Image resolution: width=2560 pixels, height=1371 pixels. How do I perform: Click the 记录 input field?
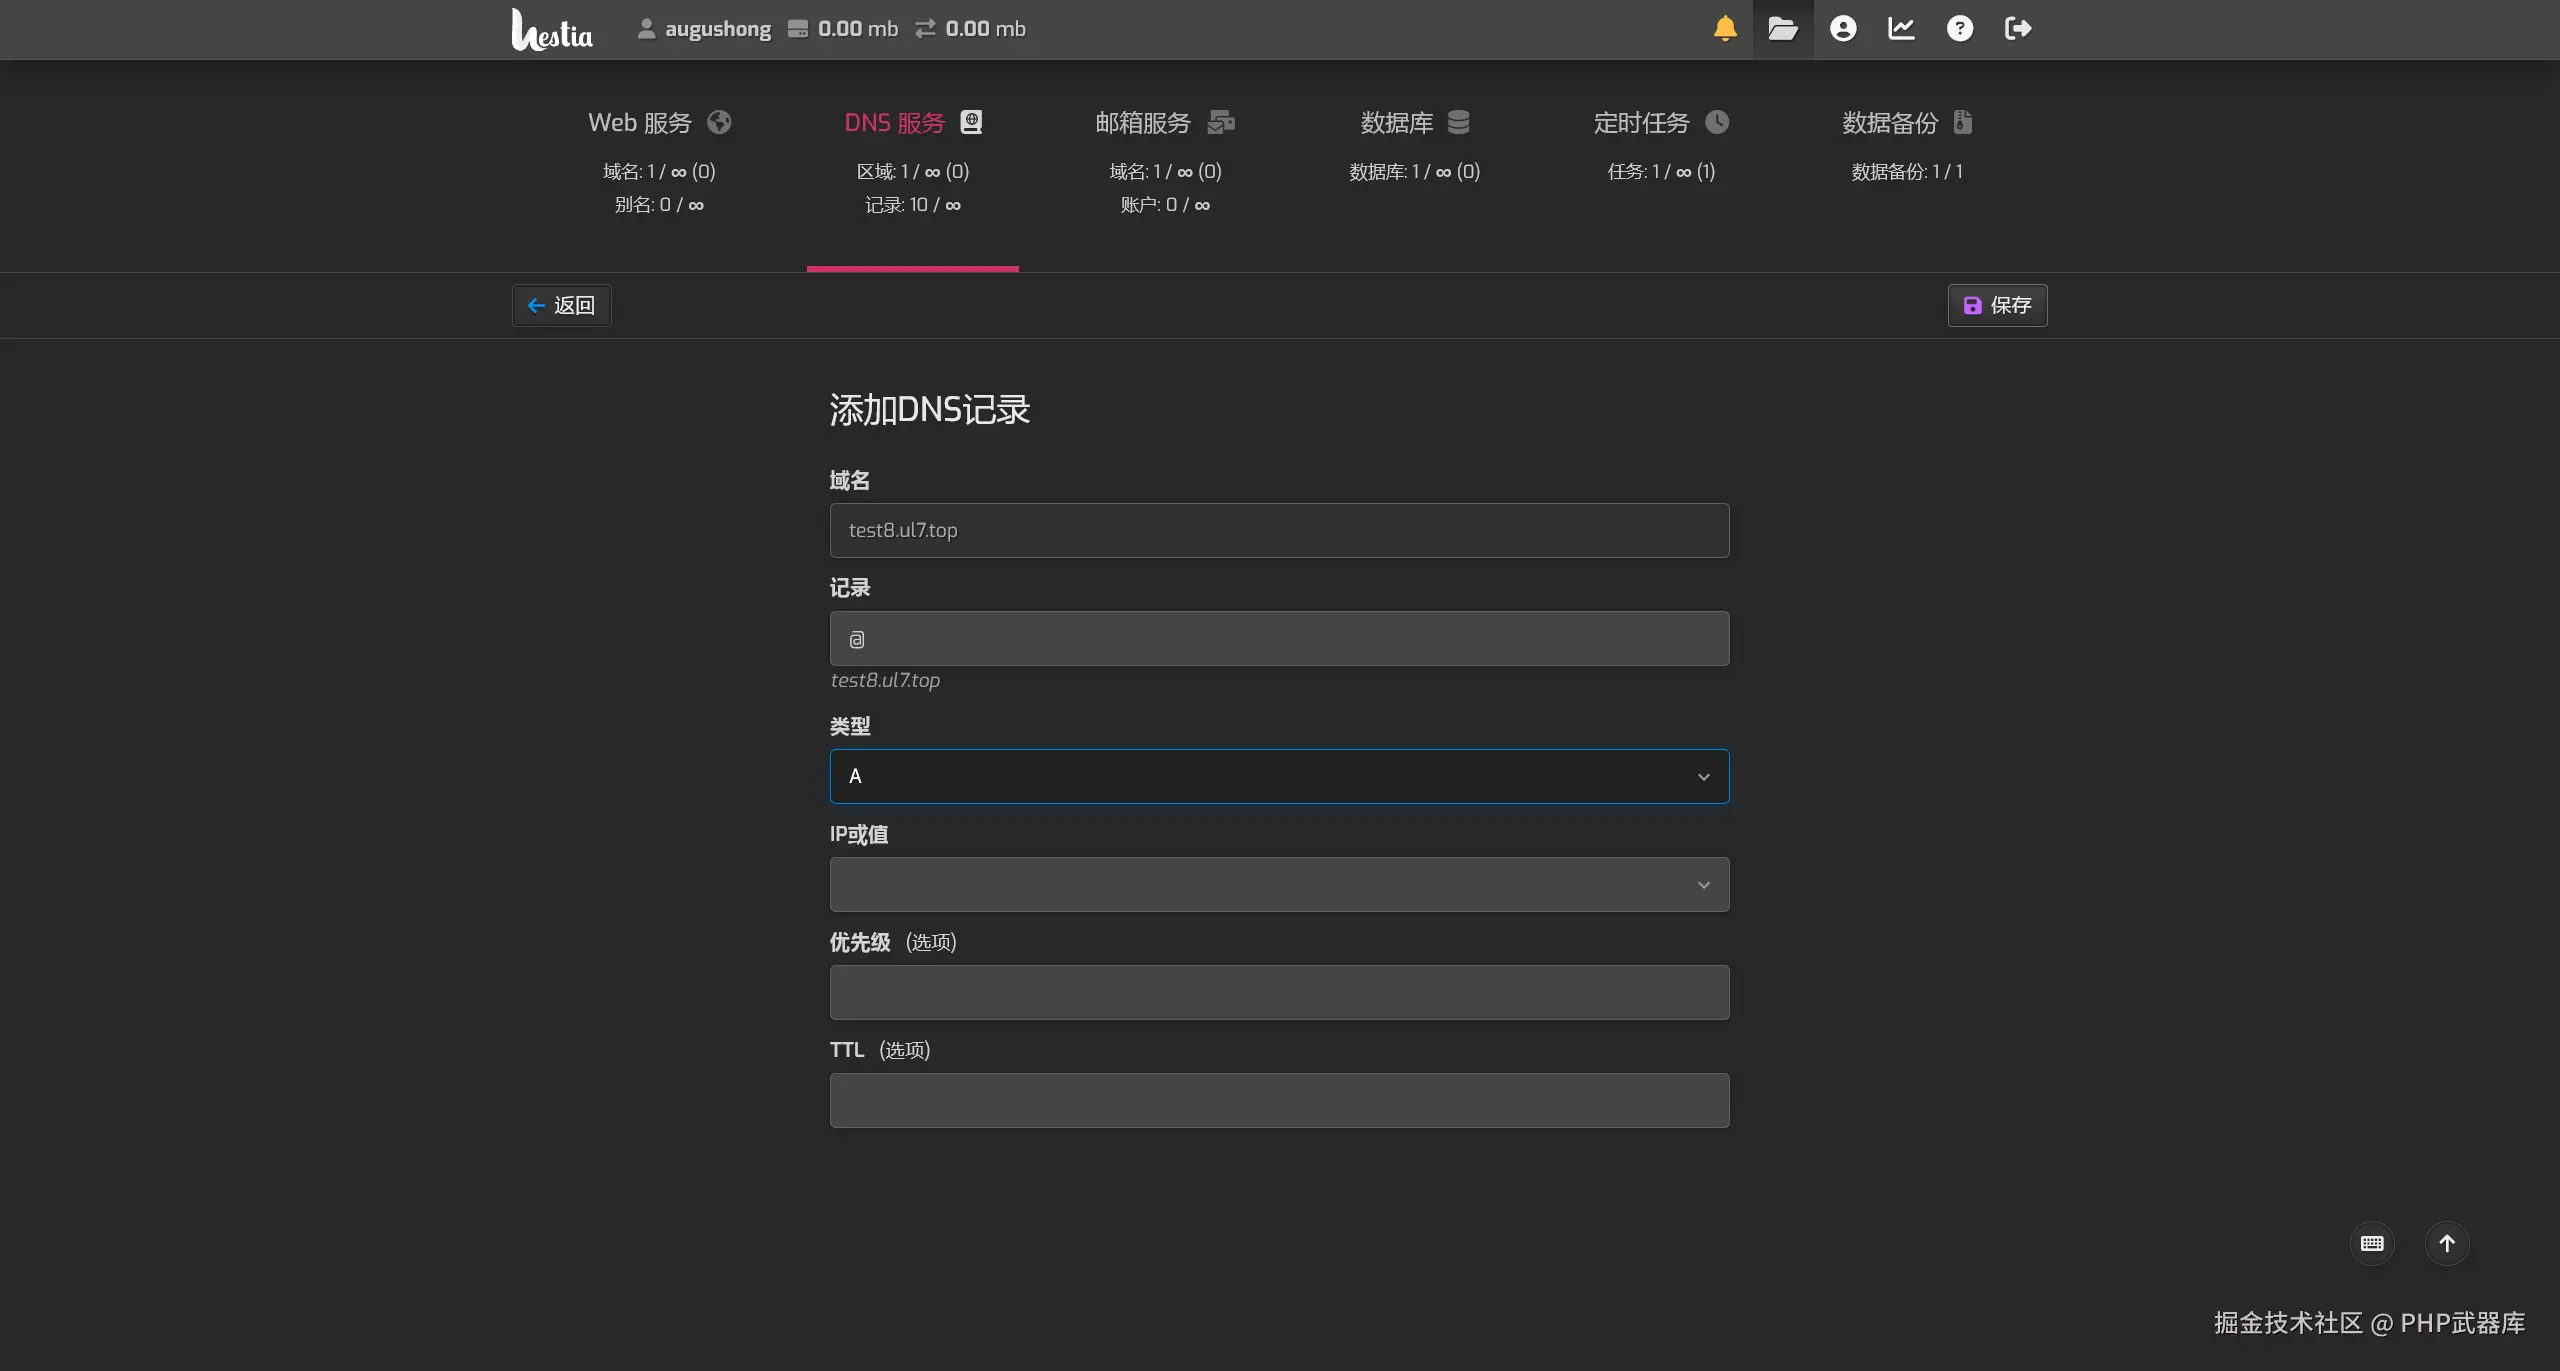tap(1279, 638)
